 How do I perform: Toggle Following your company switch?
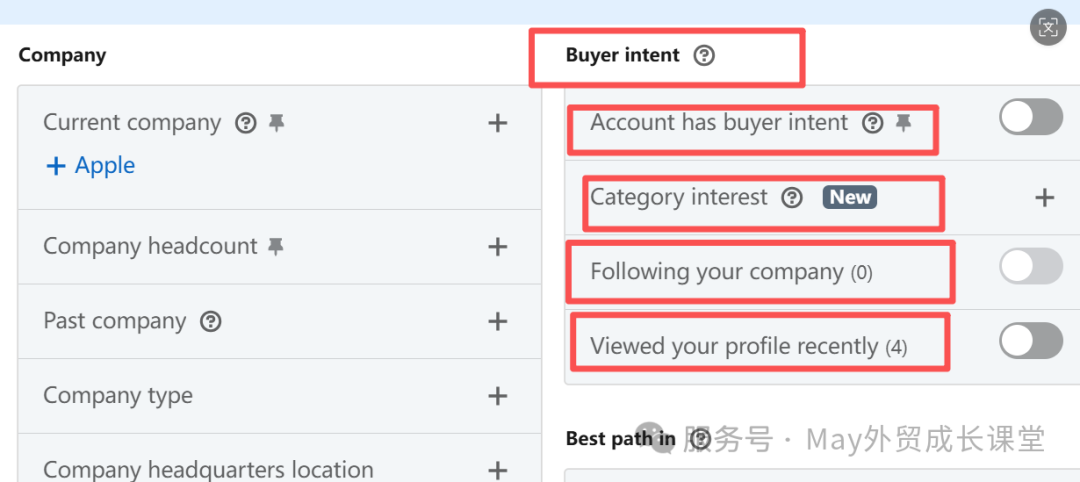pos(1031,266)
